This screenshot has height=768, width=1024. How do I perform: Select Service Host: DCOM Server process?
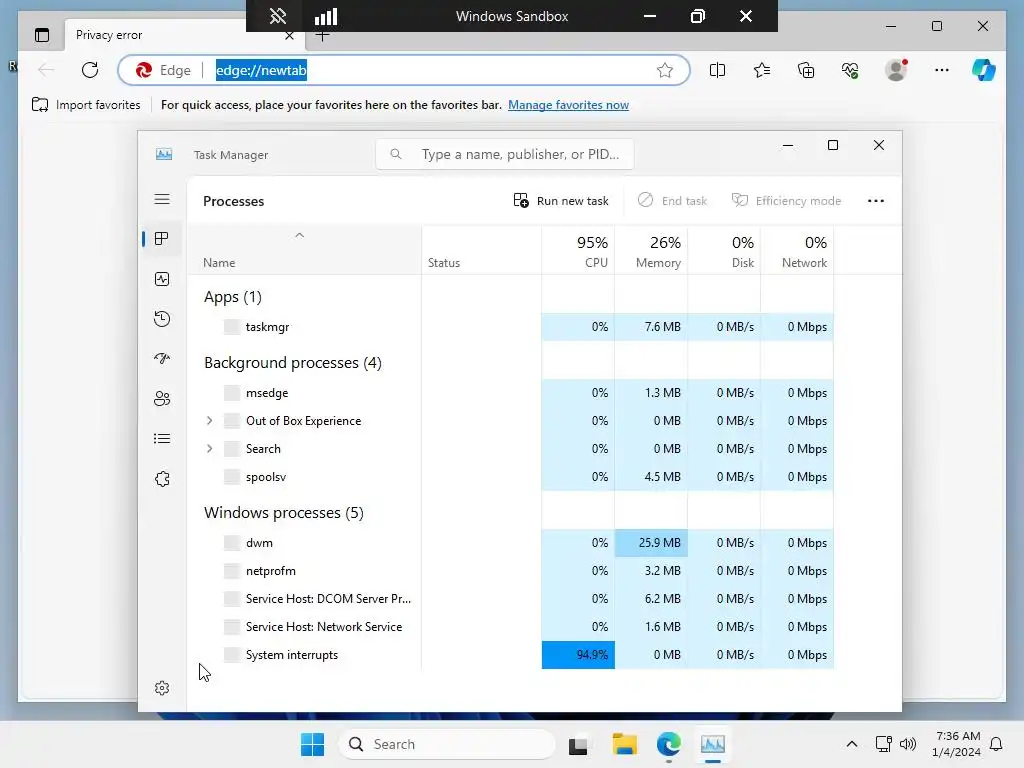pos(510,599)
